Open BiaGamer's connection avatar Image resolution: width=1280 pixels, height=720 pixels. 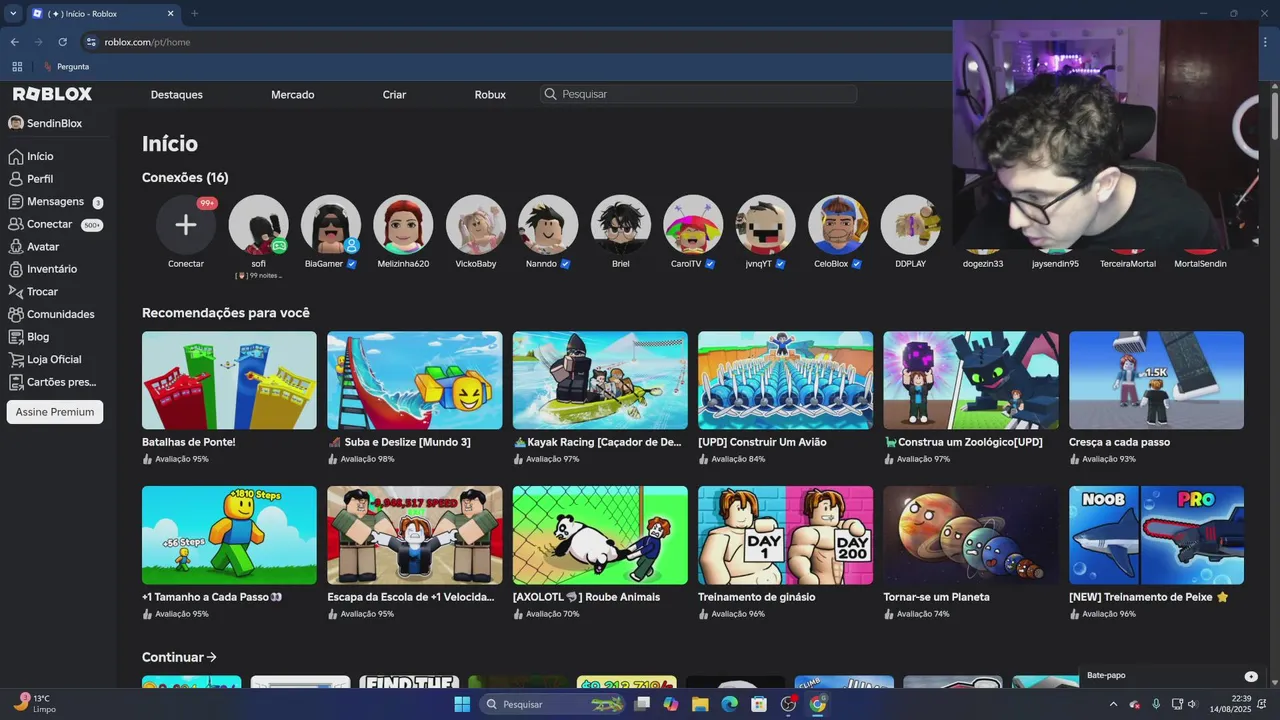point(331,224)
